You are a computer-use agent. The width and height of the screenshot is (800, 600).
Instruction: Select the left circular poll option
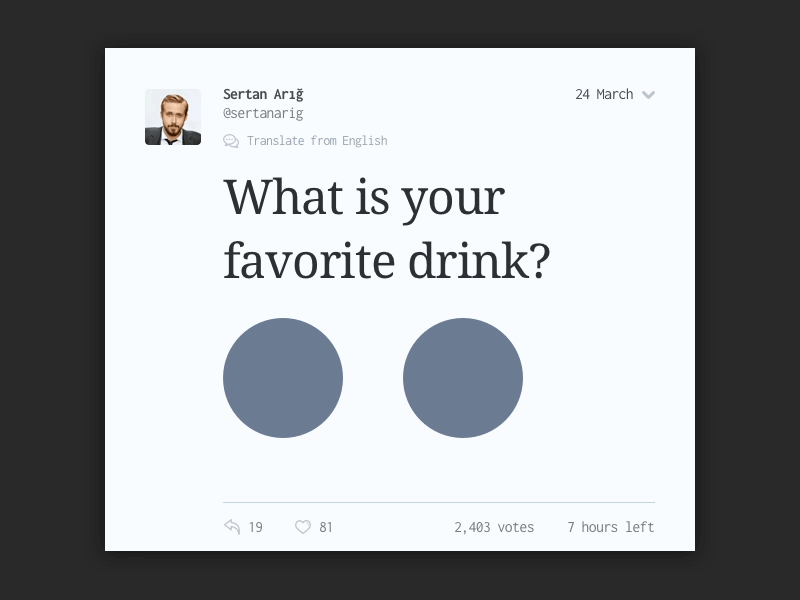(x=283, y=378)
